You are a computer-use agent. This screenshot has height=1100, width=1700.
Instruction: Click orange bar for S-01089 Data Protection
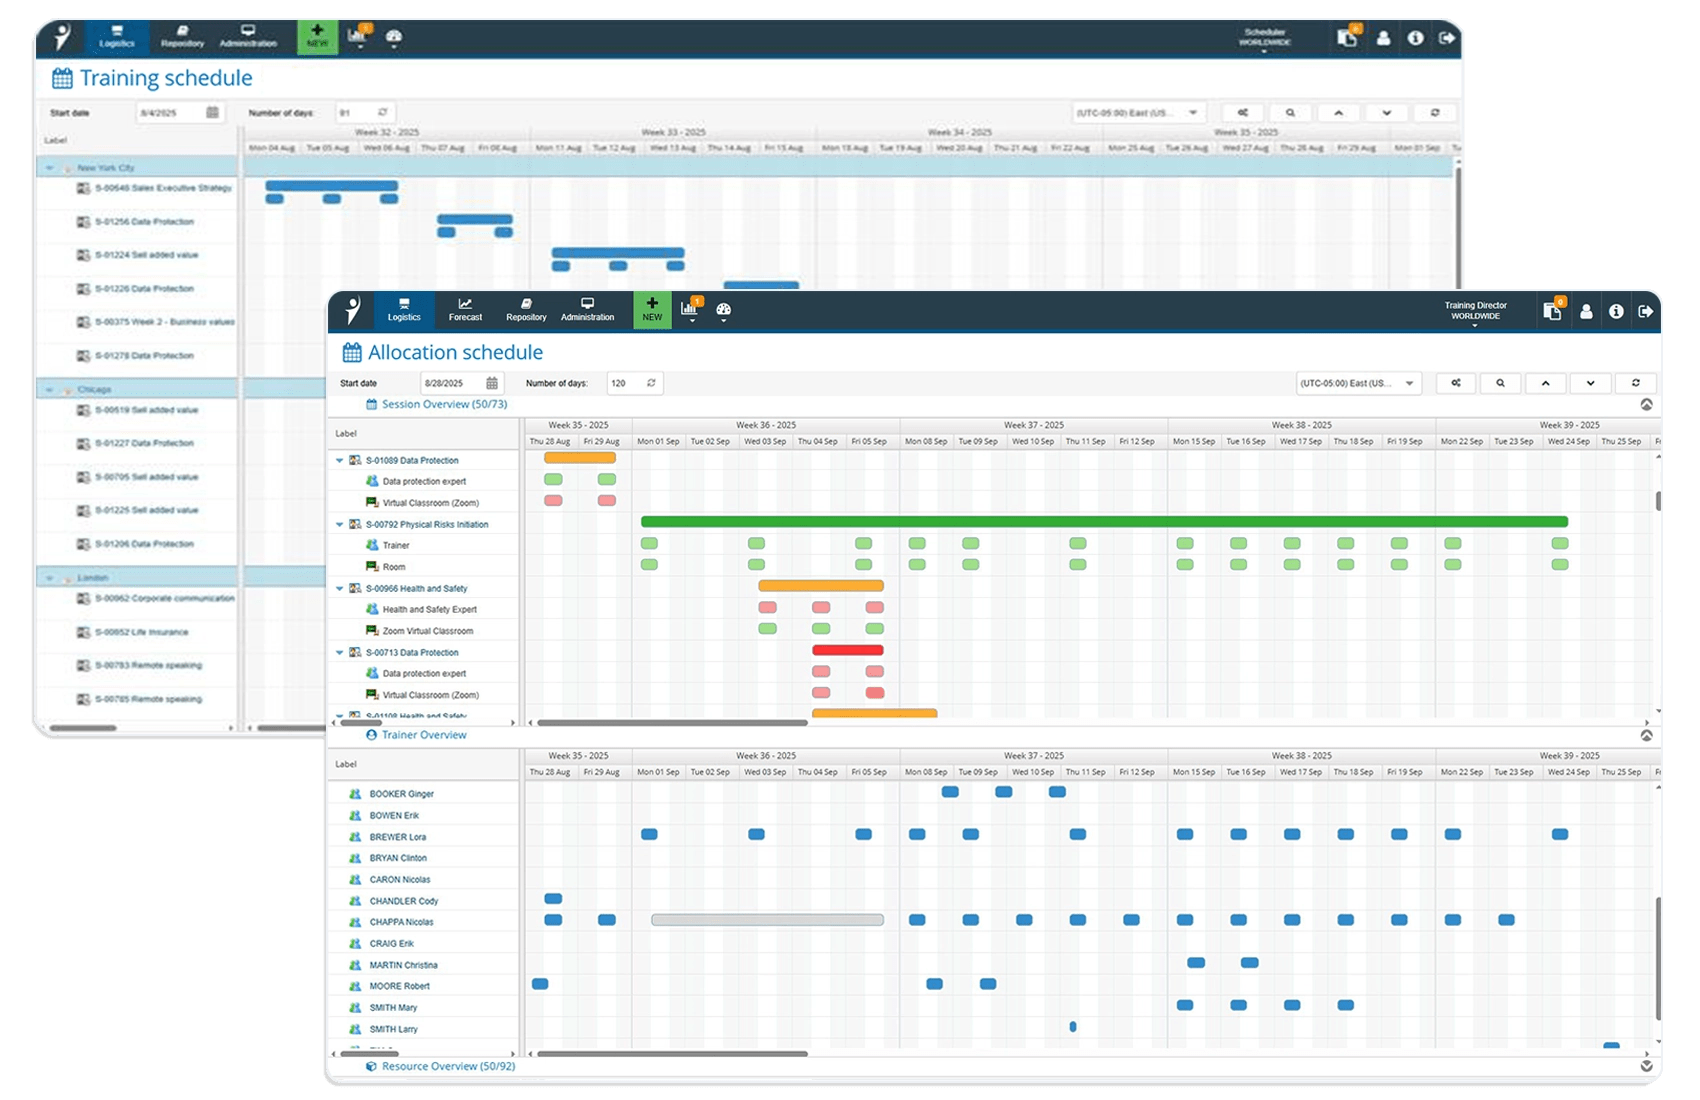(x=580, y=458)
